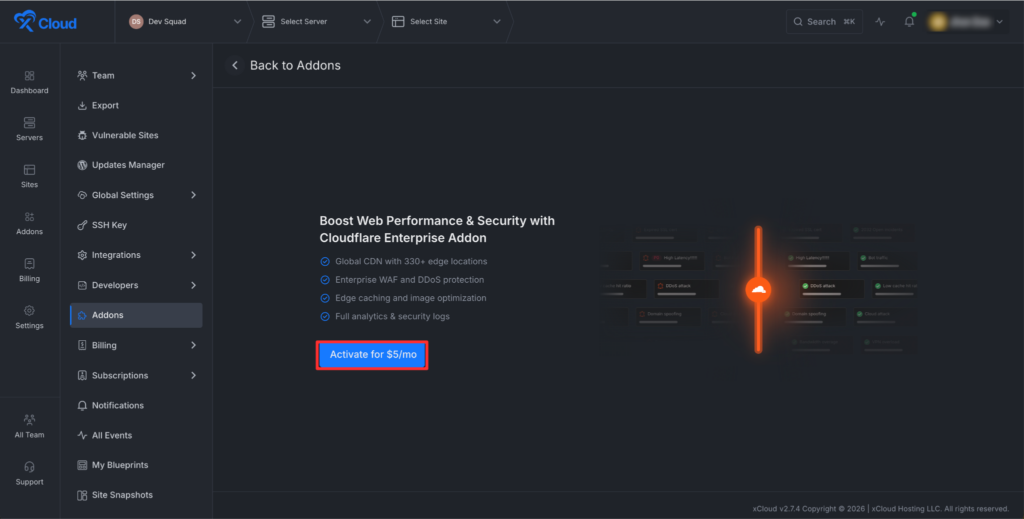This screenshot has height=519, width=1024.
Task: Open Site Snapshots menu item
Action: 136,495
